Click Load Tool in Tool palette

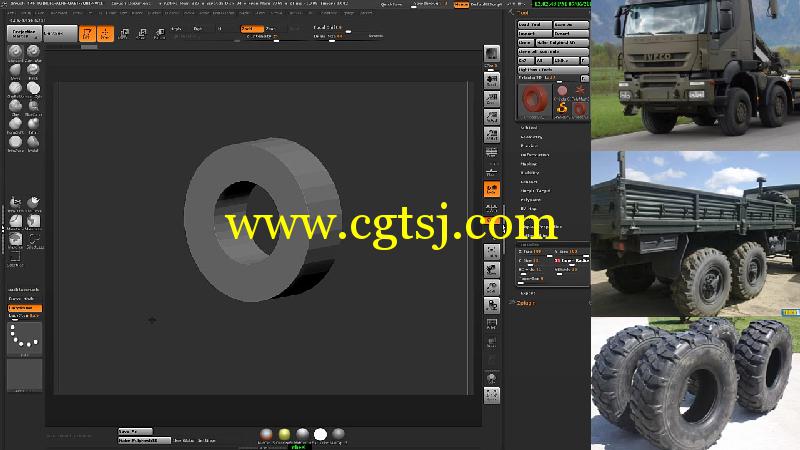pos(535,24)
